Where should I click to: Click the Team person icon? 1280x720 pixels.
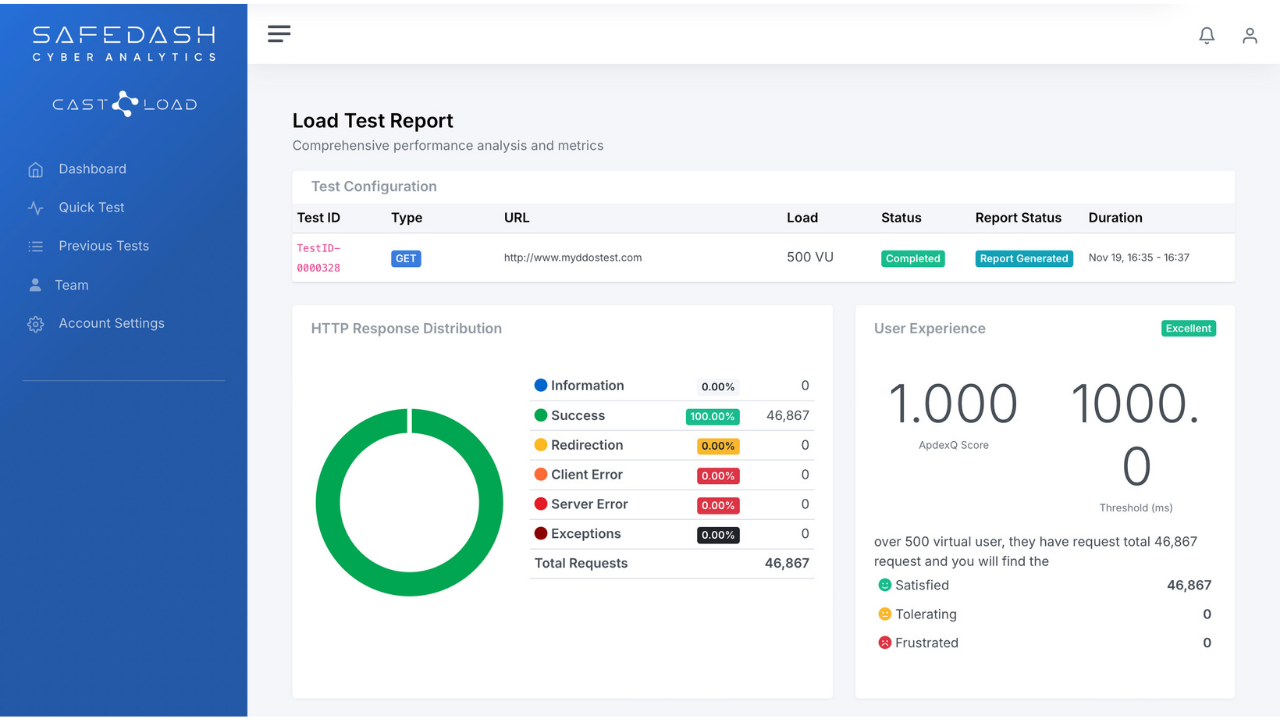point(36,285)
